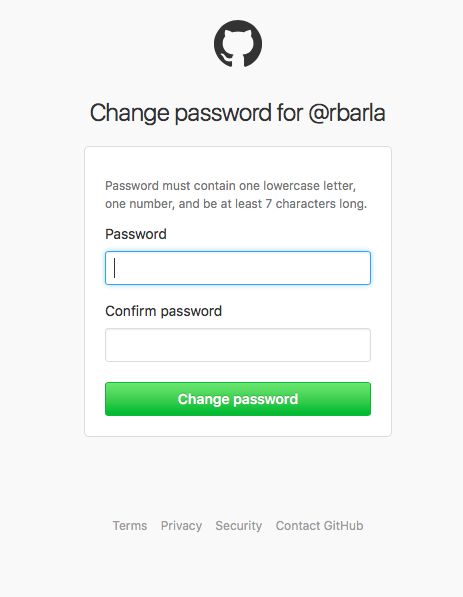Select the @rbarla username in the heading
The height and width of the screenshot is (597, 463).
pyautogui.click(x=347, y=113)
